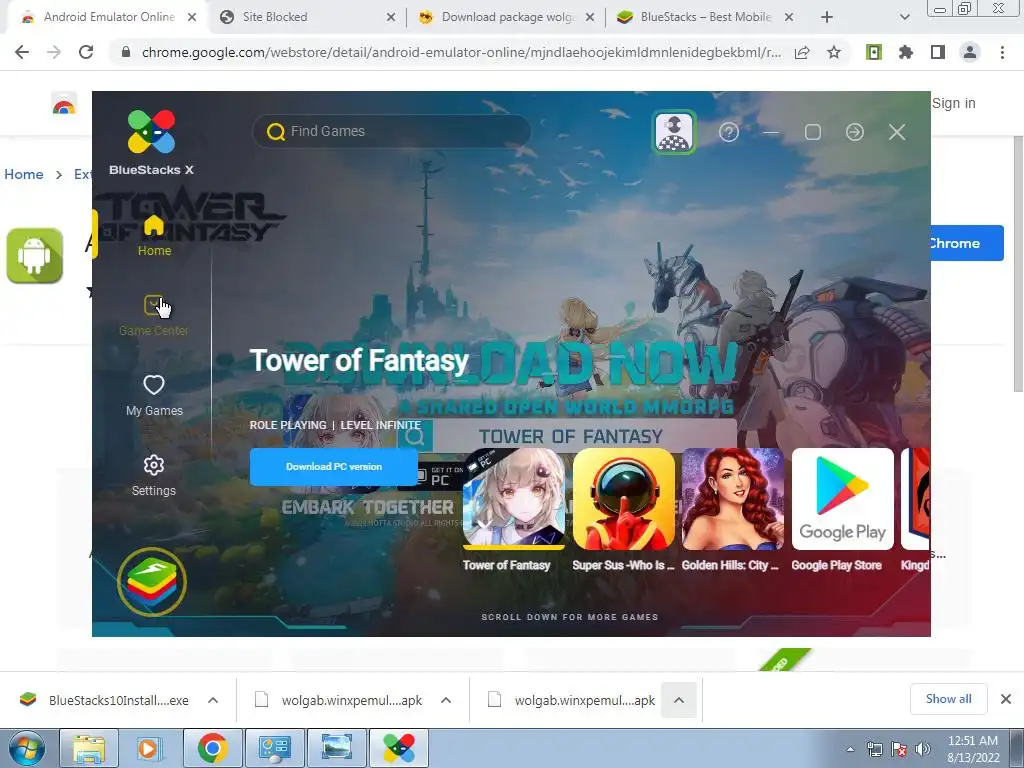This screenshot has width=1024, height=768.
Task: Switch to the Site Blocked browser tab
Action: tap(307, 17)
